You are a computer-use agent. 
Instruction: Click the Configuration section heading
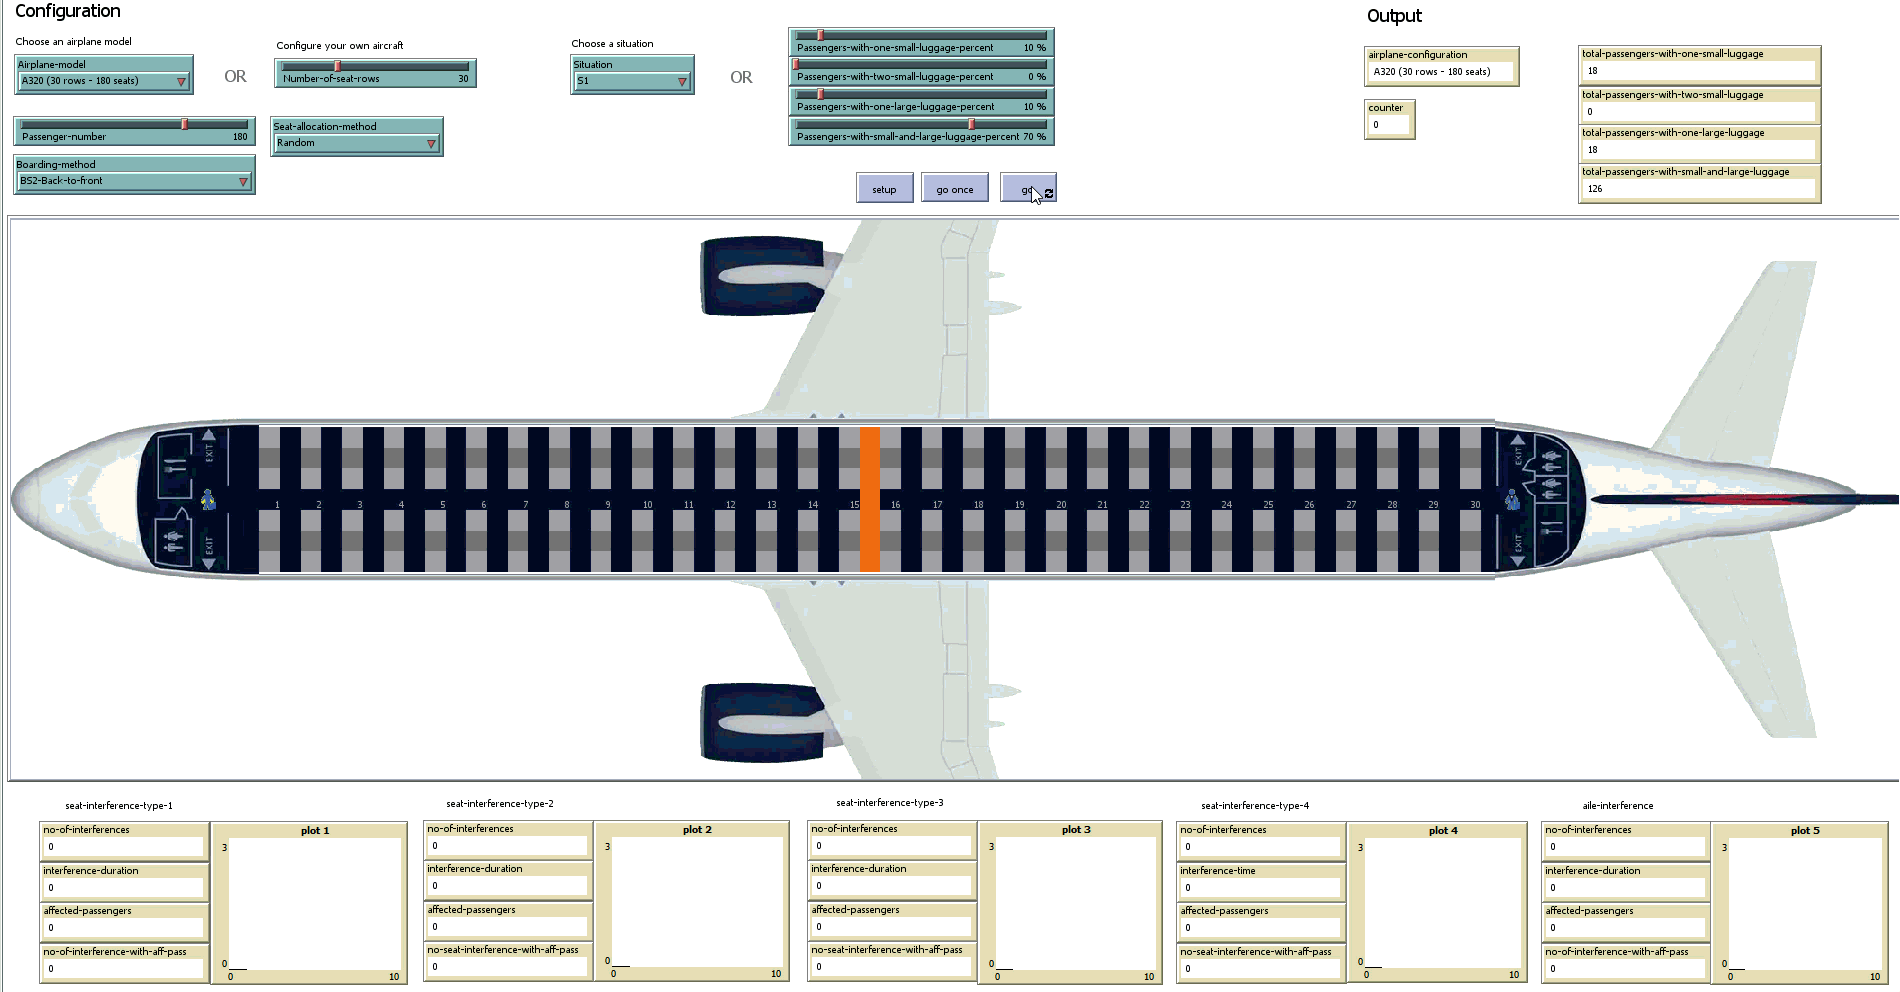(66, 12)
